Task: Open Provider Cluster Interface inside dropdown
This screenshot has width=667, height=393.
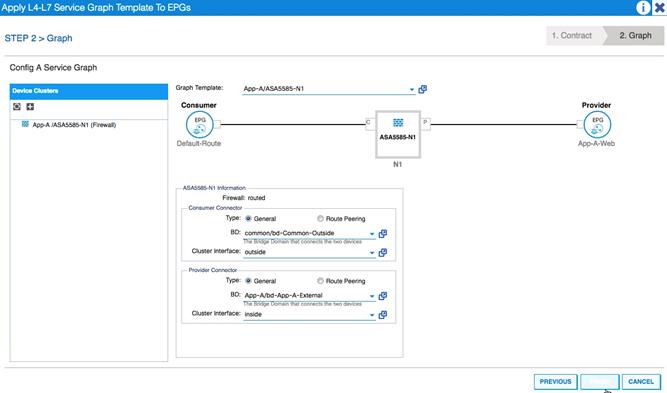Action: click(x=372, y=315)
